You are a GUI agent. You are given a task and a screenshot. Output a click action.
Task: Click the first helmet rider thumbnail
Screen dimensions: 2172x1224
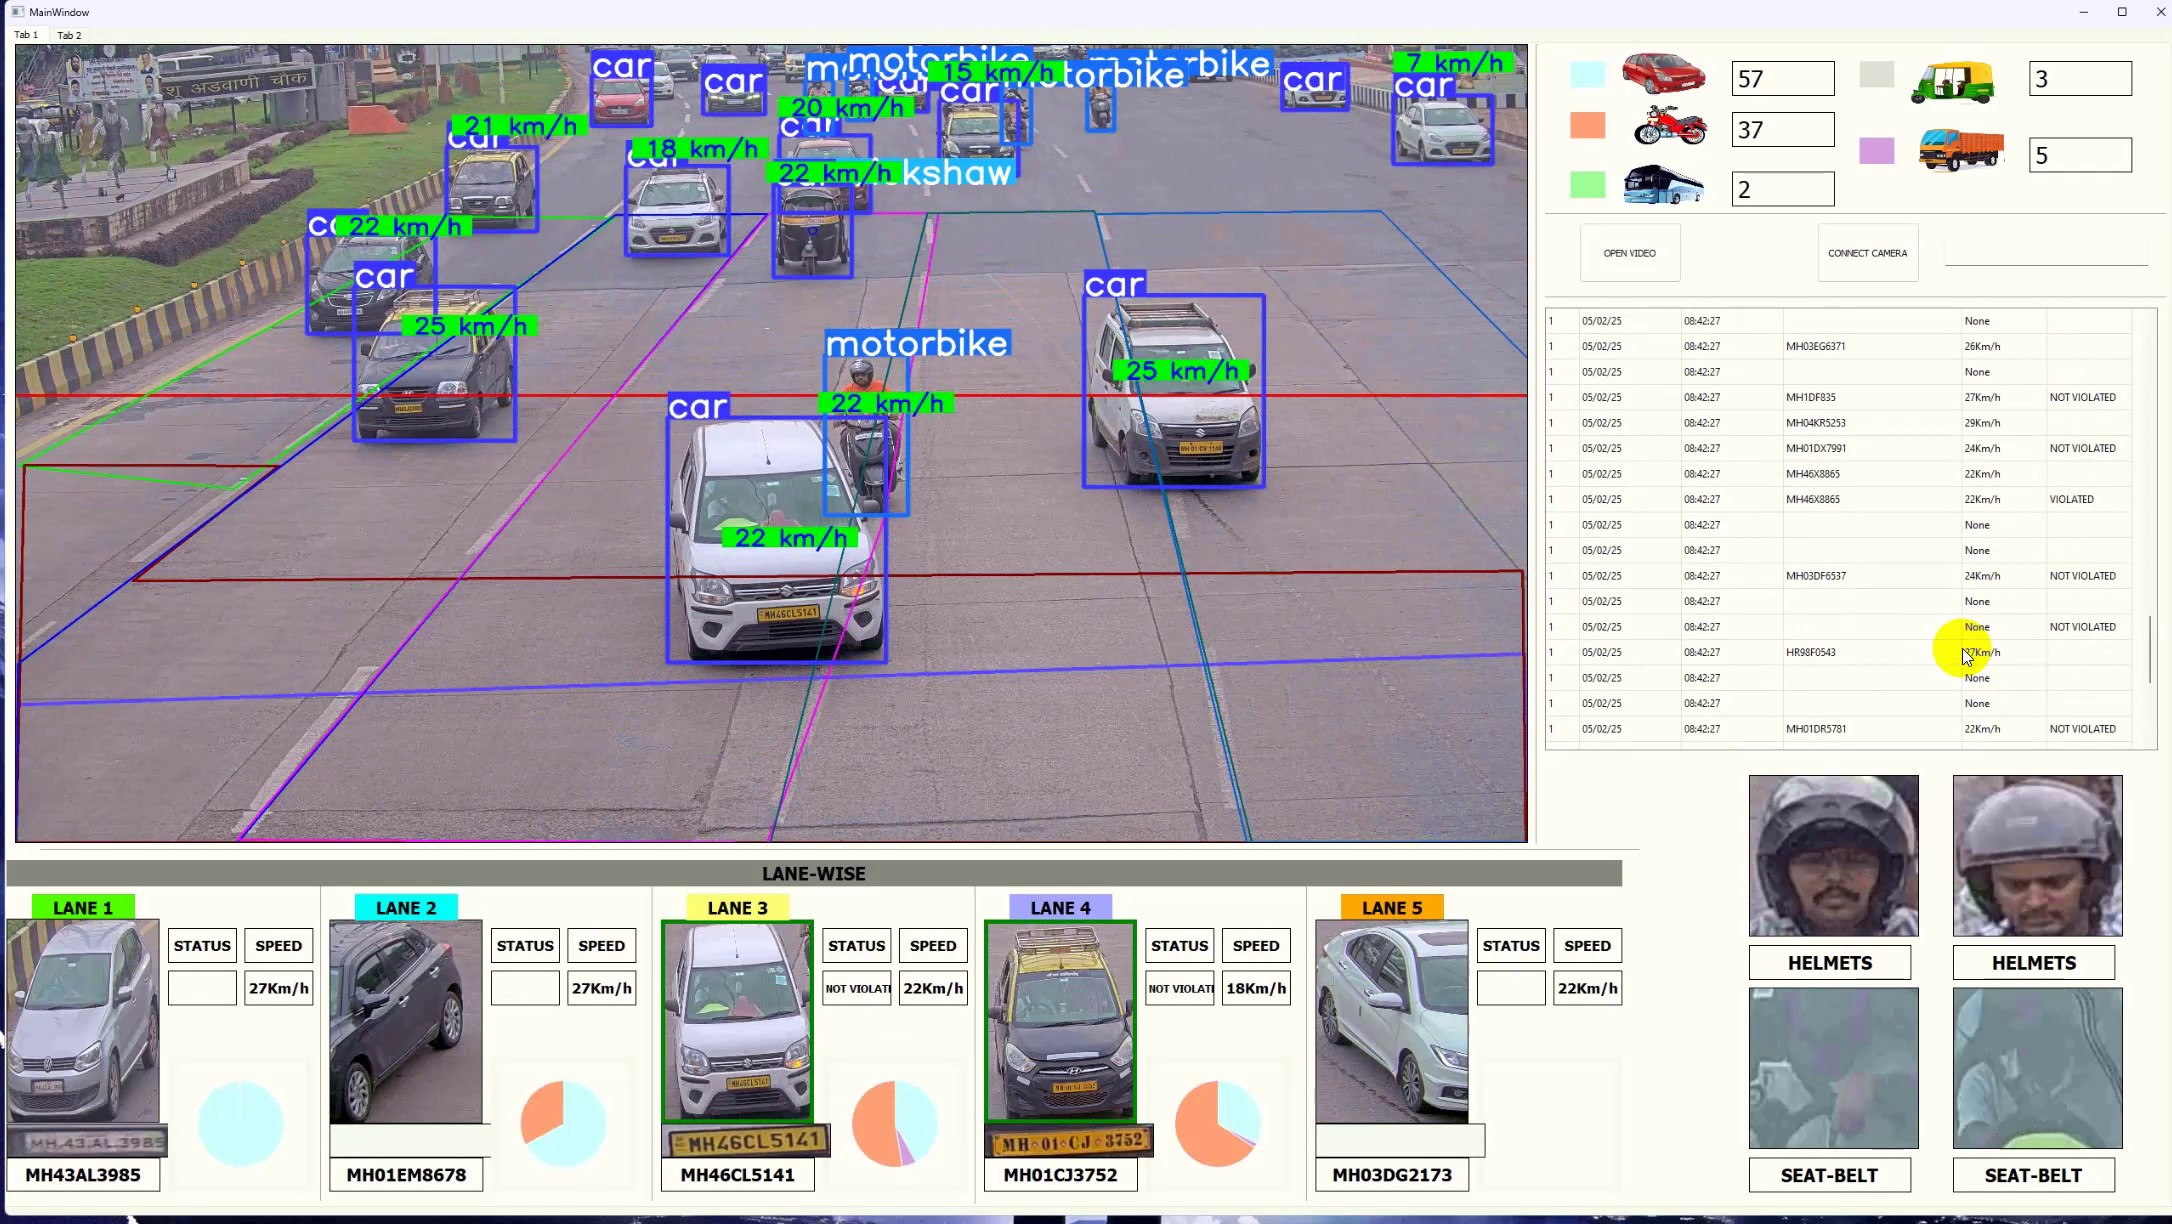point(1833,855)
